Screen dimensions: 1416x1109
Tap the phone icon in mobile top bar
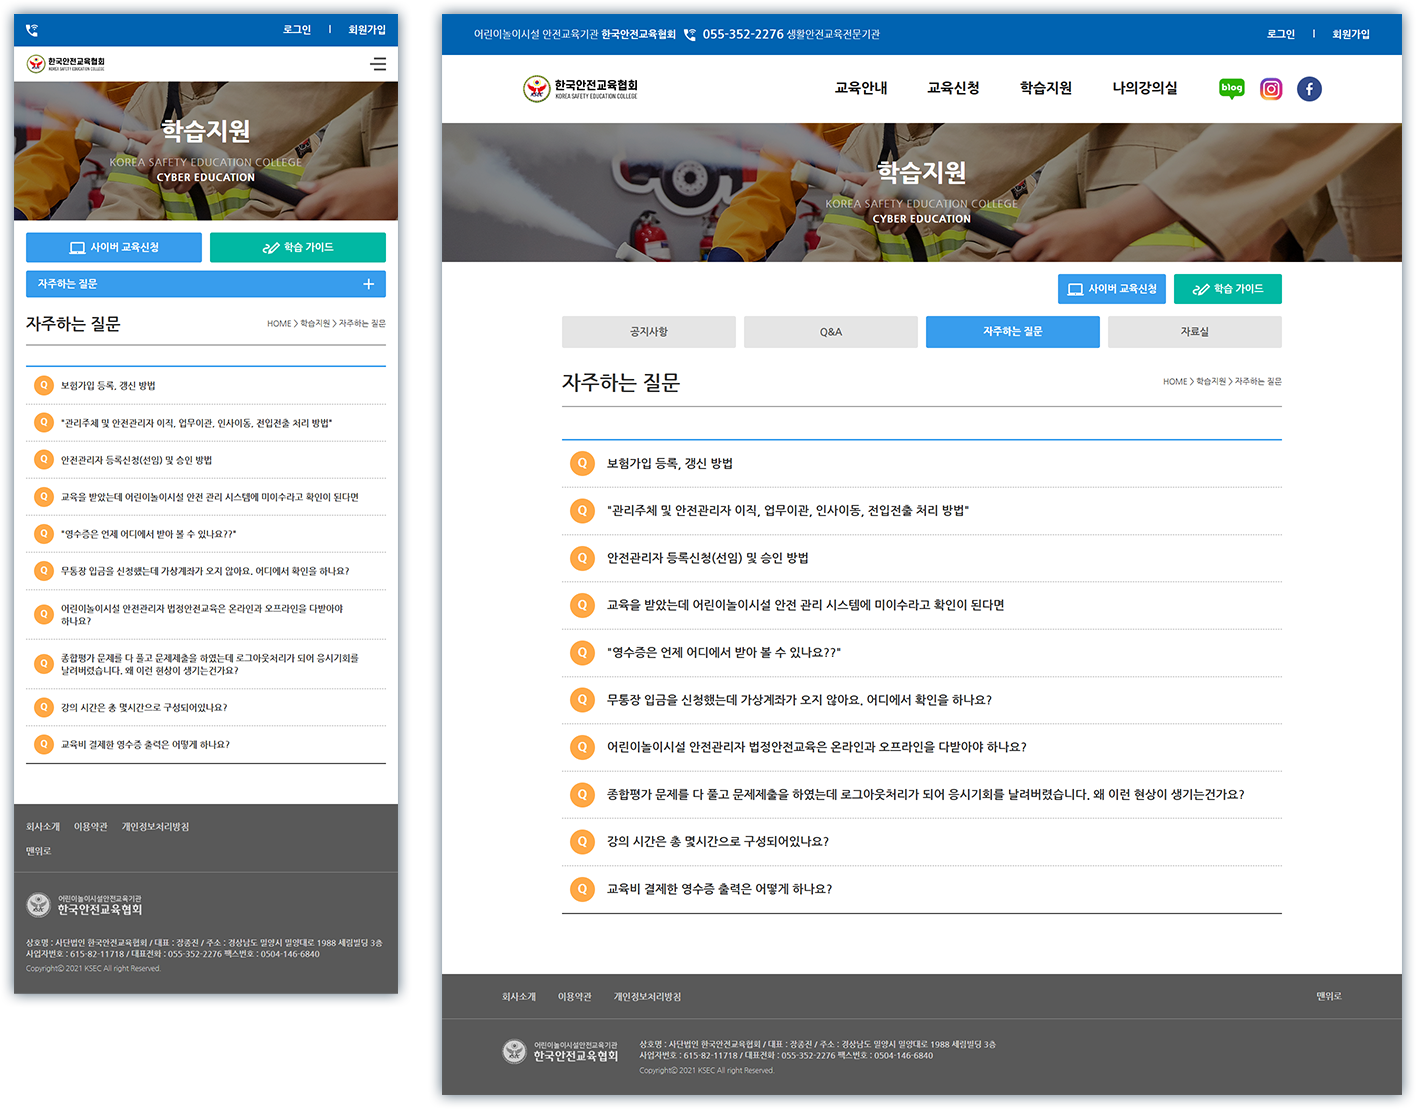point(32,30)
